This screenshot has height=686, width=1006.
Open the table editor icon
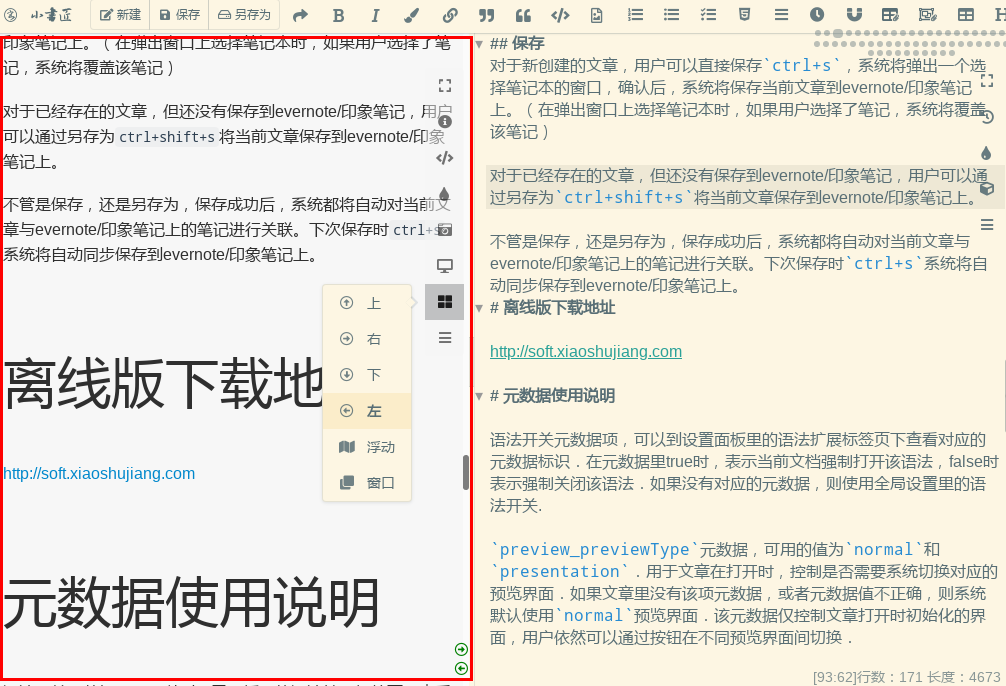(891, 14)
